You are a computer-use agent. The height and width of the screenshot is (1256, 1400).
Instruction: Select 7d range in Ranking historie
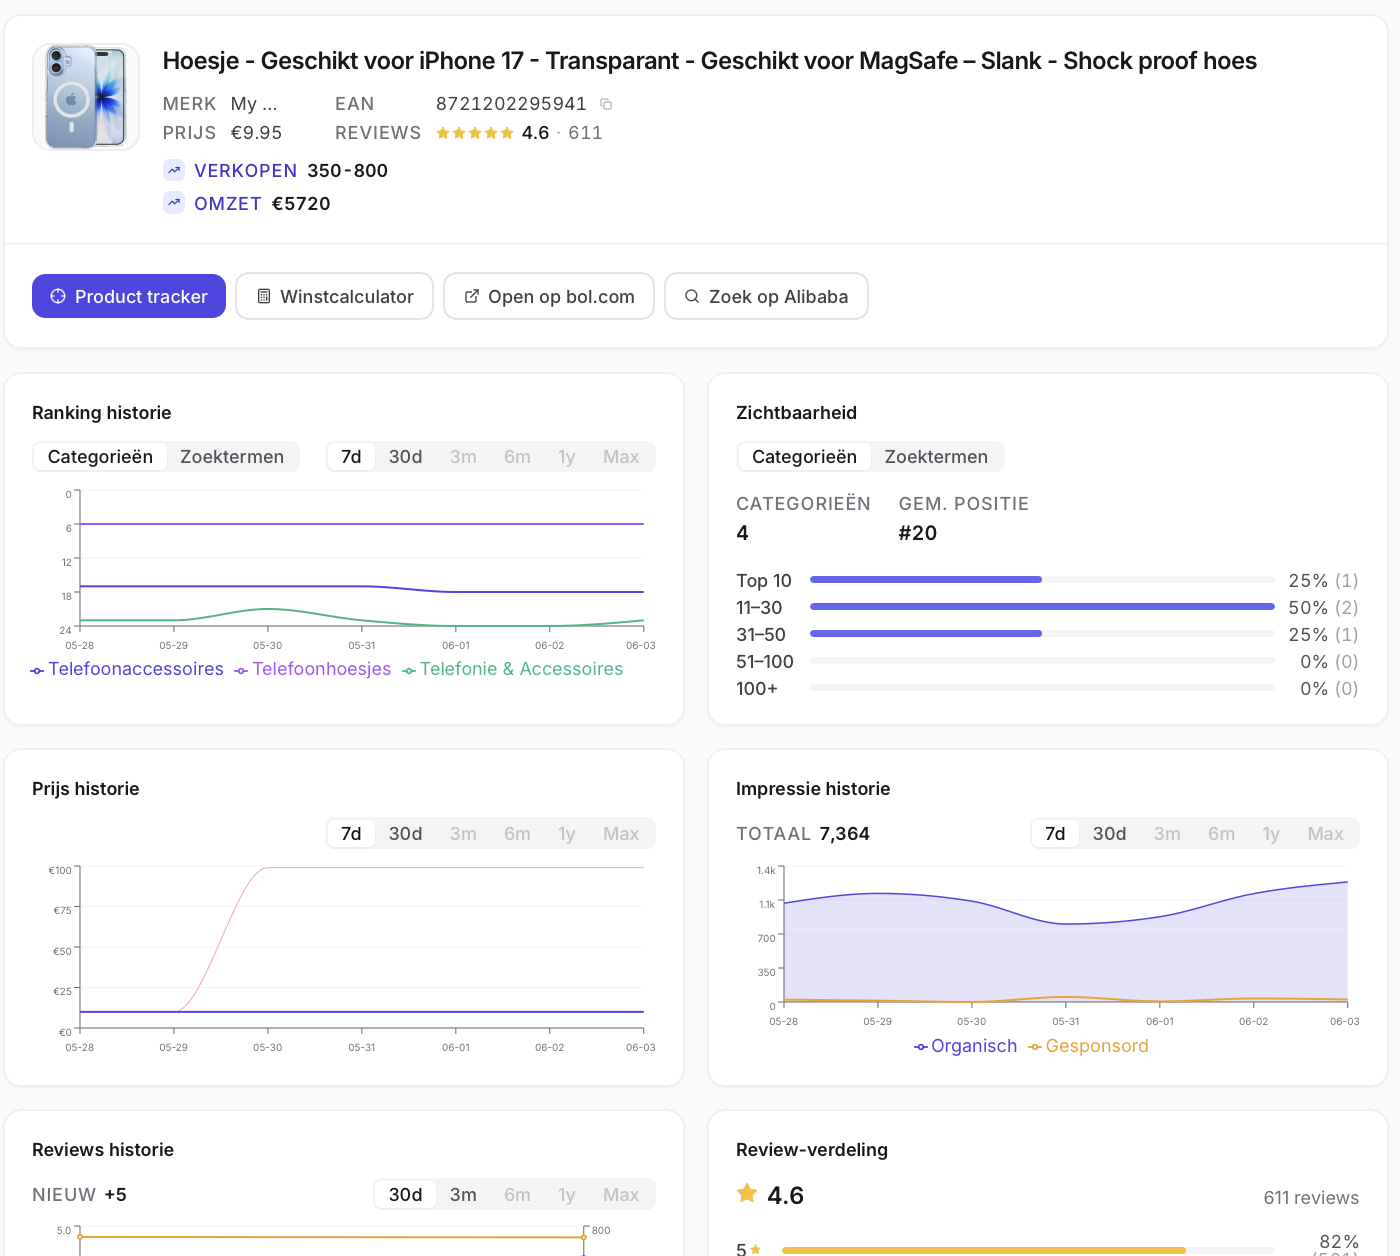tap(351, 457)
